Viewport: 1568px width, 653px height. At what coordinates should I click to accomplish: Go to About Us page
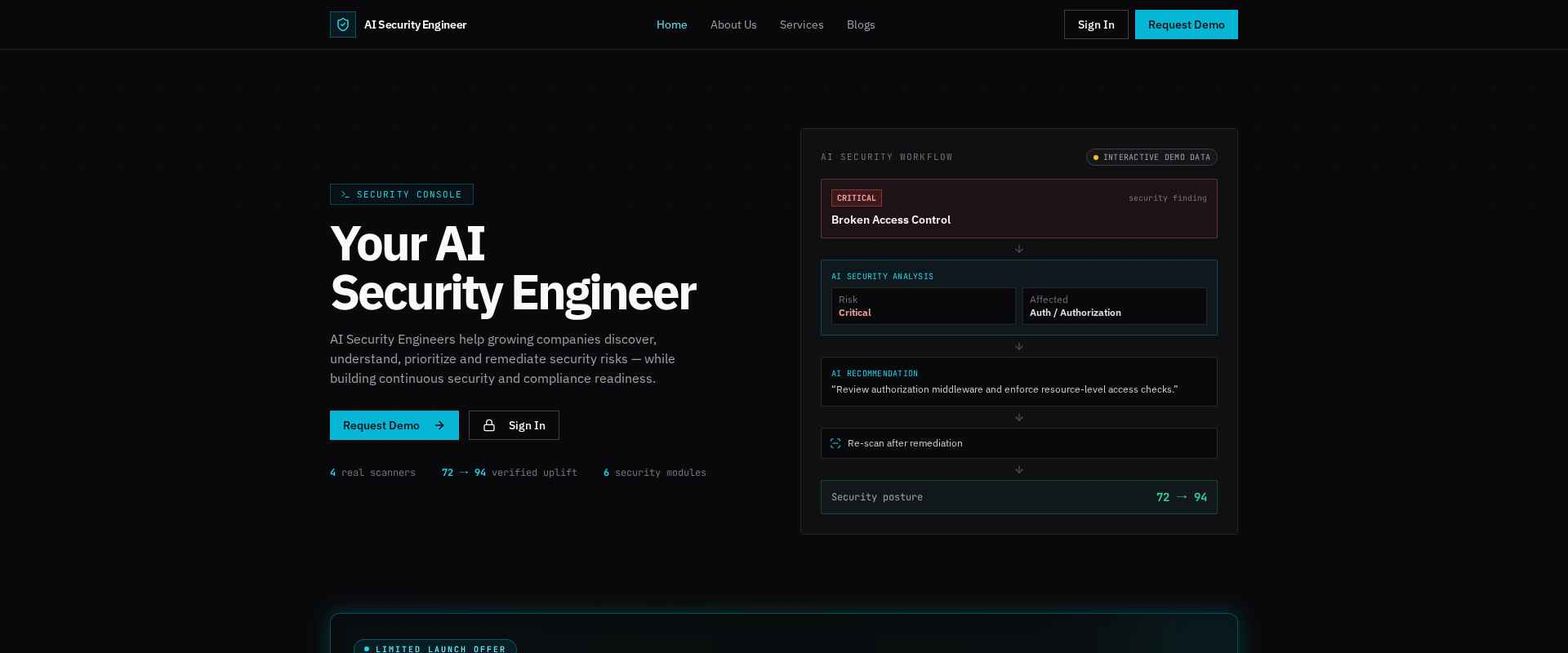(x=733, y=25)
